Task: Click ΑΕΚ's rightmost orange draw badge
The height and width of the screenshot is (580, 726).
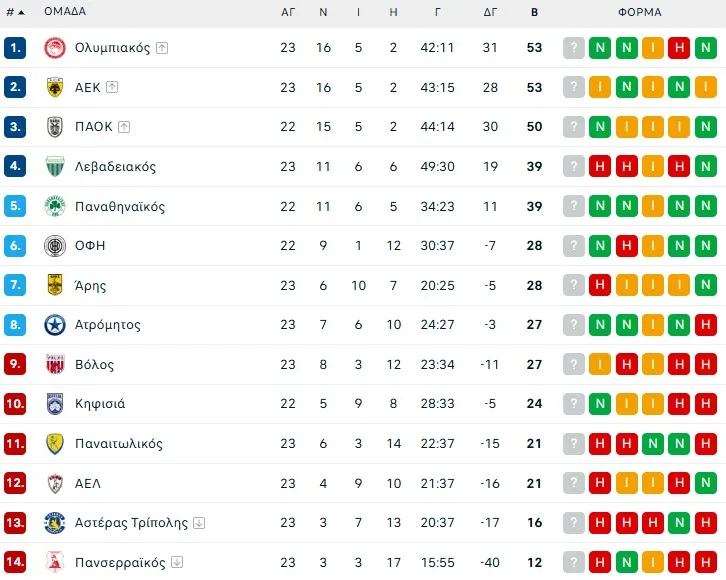Action: 706,87
